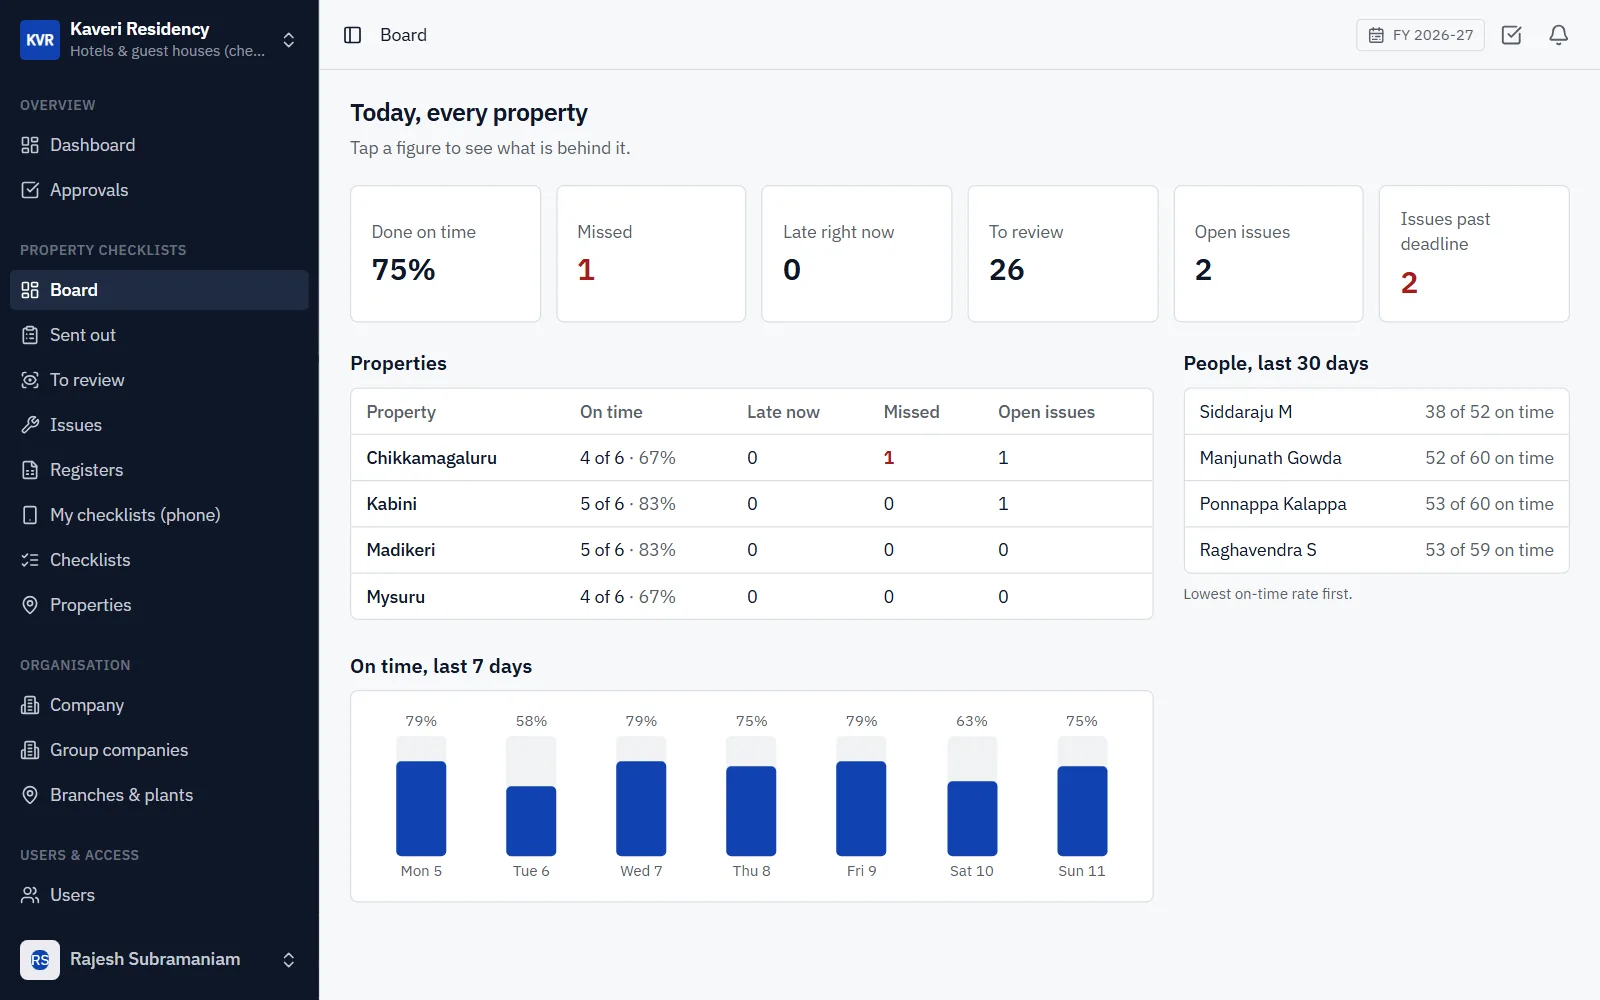Click the Fri 9 chart bar

[861, 808]
